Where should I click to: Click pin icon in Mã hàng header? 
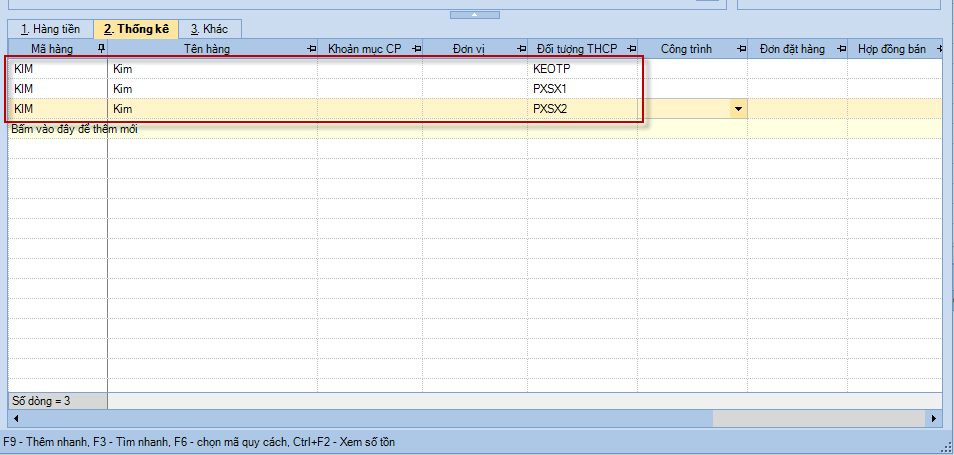pyautogui.click(x=102, y=49)
